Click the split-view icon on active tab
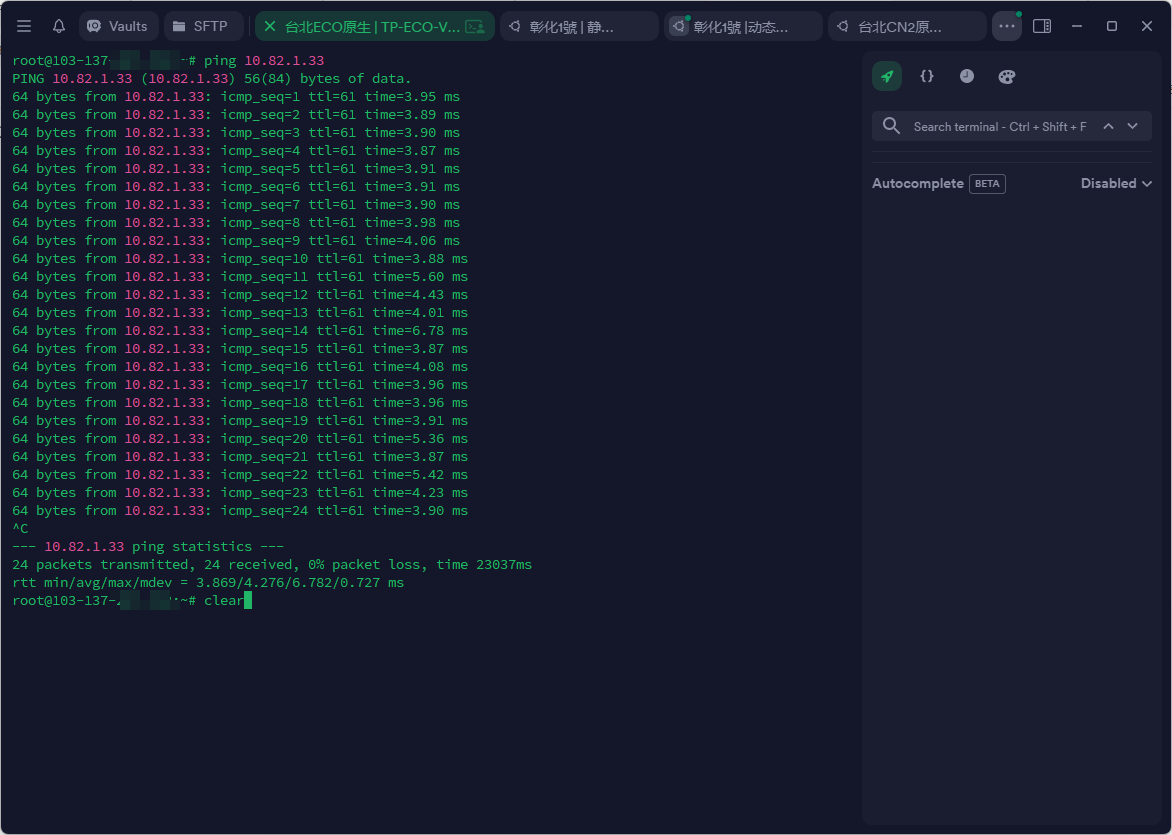The width and height of the screenshot is (1172, 835). pos(475,26)
